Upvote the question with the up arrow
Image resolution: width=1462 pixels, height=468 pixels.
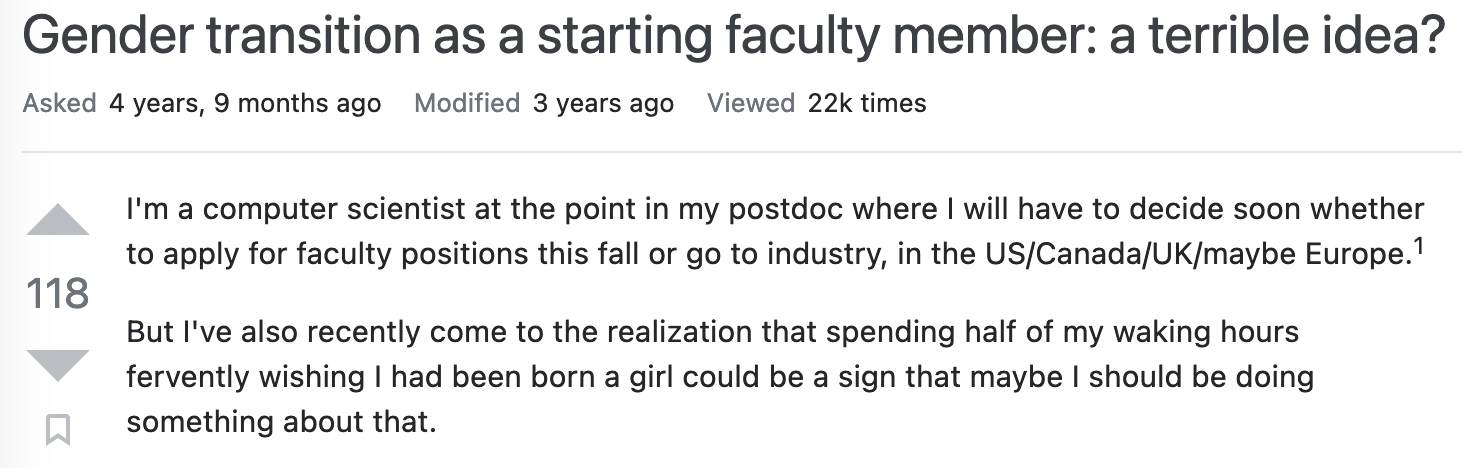point(58,220)
